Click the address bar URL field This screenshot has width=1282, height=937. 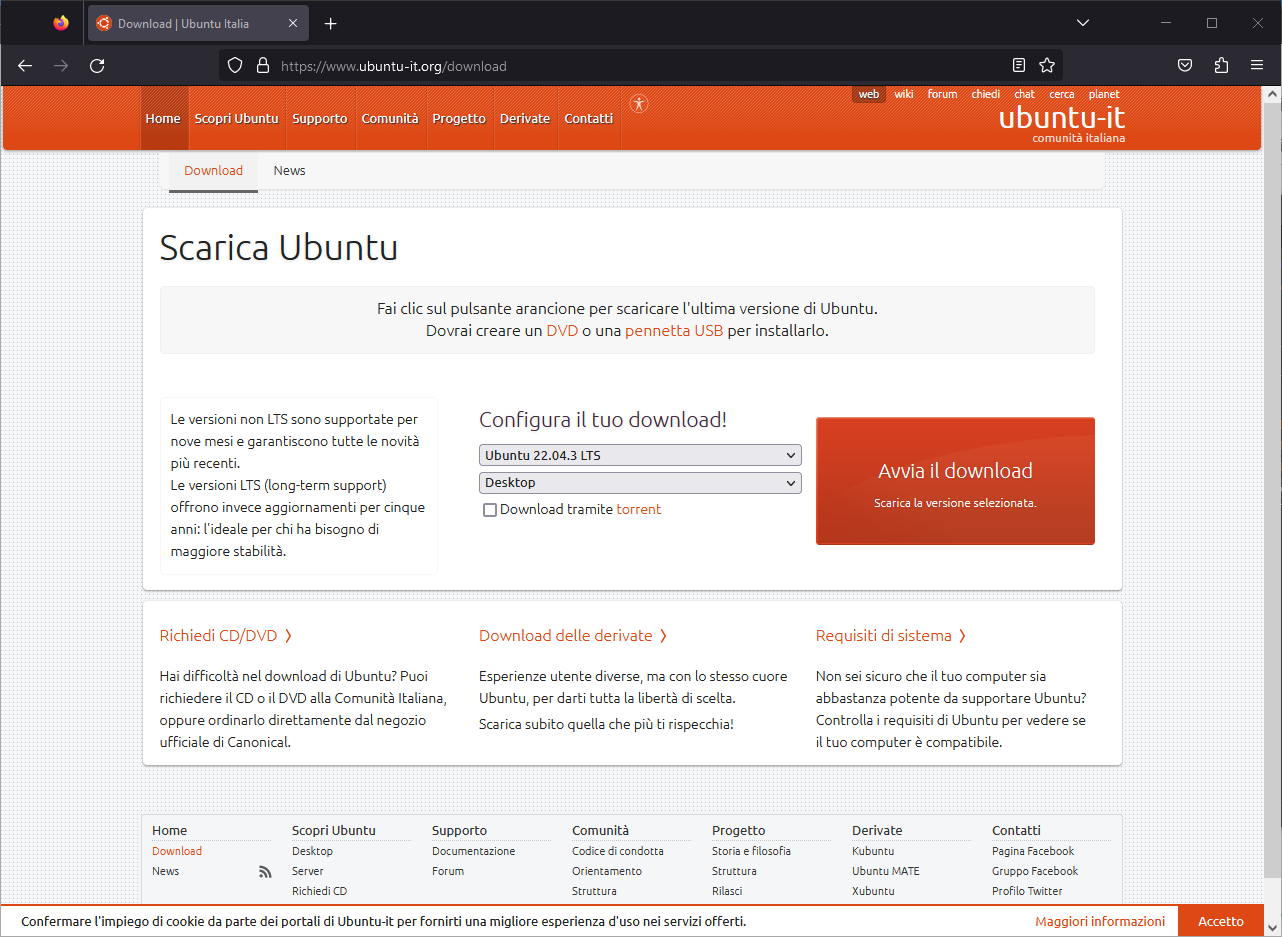click(640, 66)
